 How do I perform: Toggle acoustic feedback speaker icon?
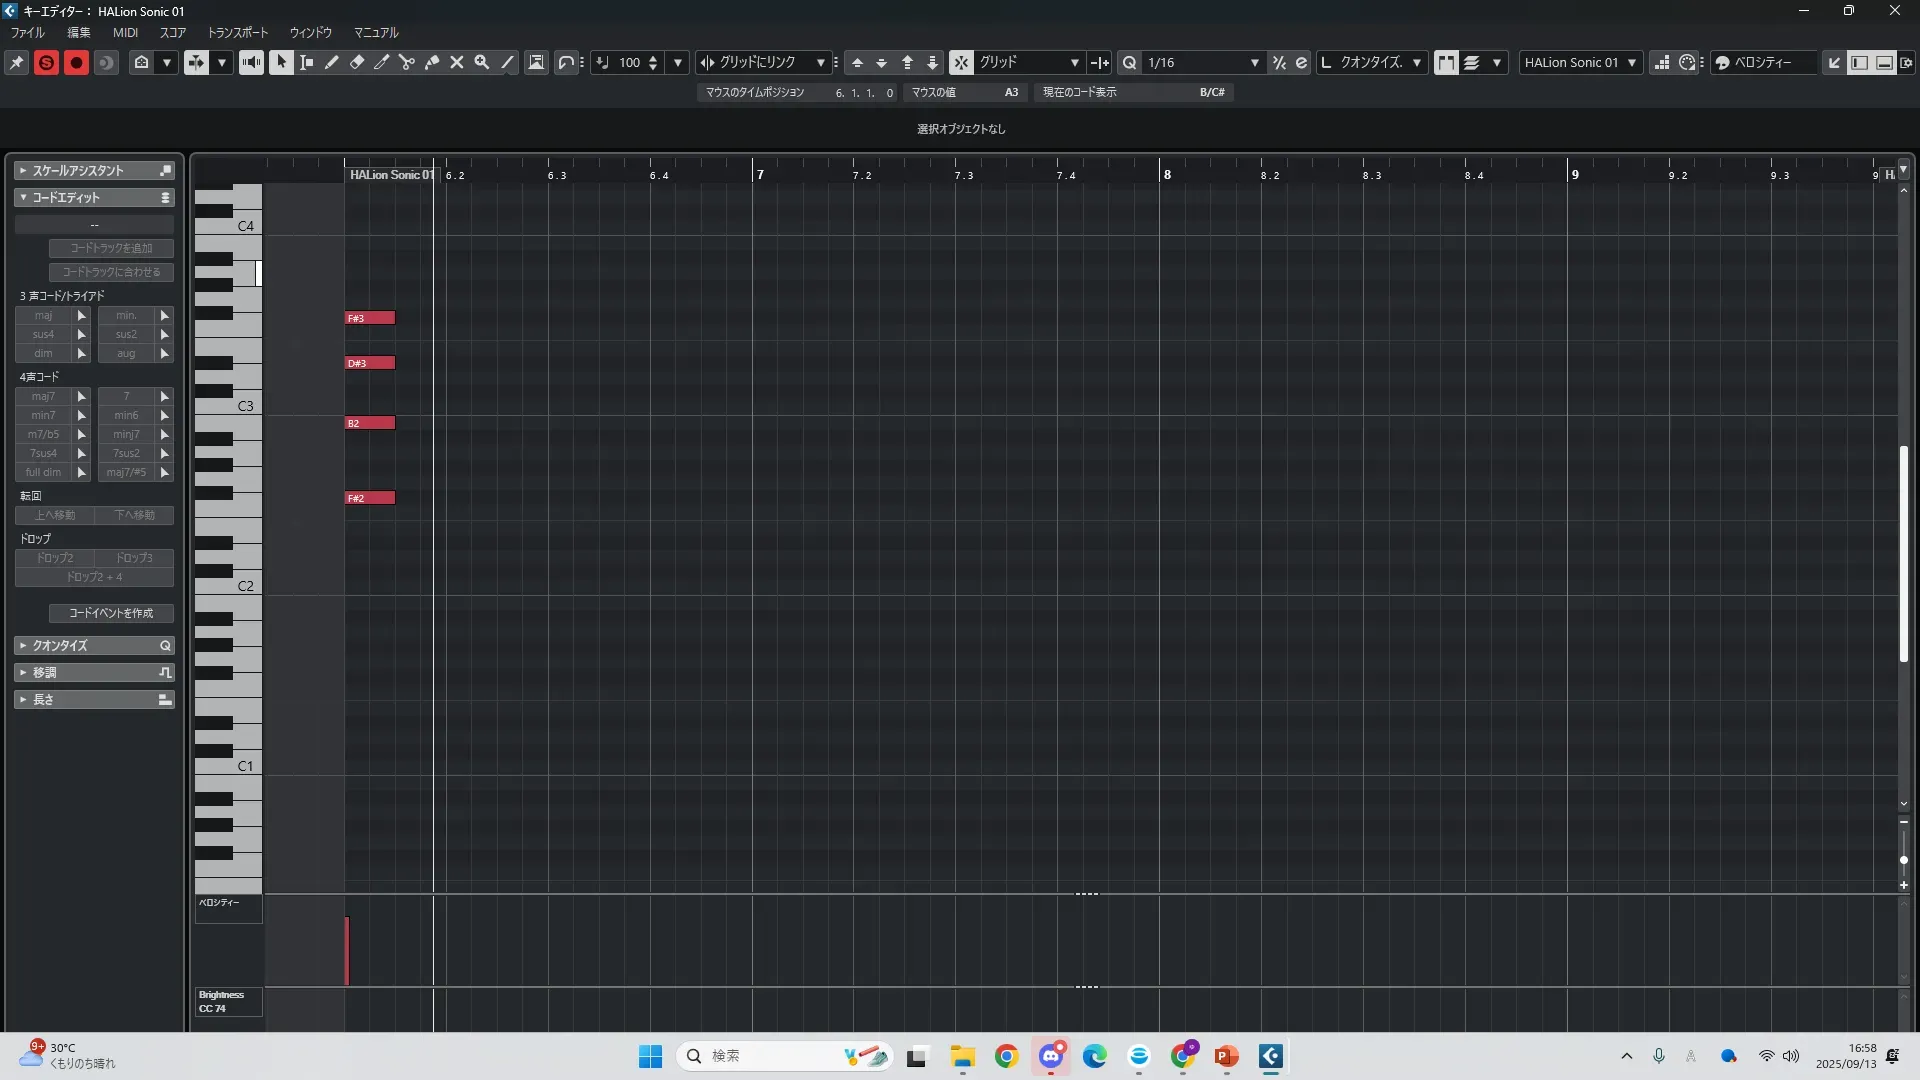click(x=251, y=63)
